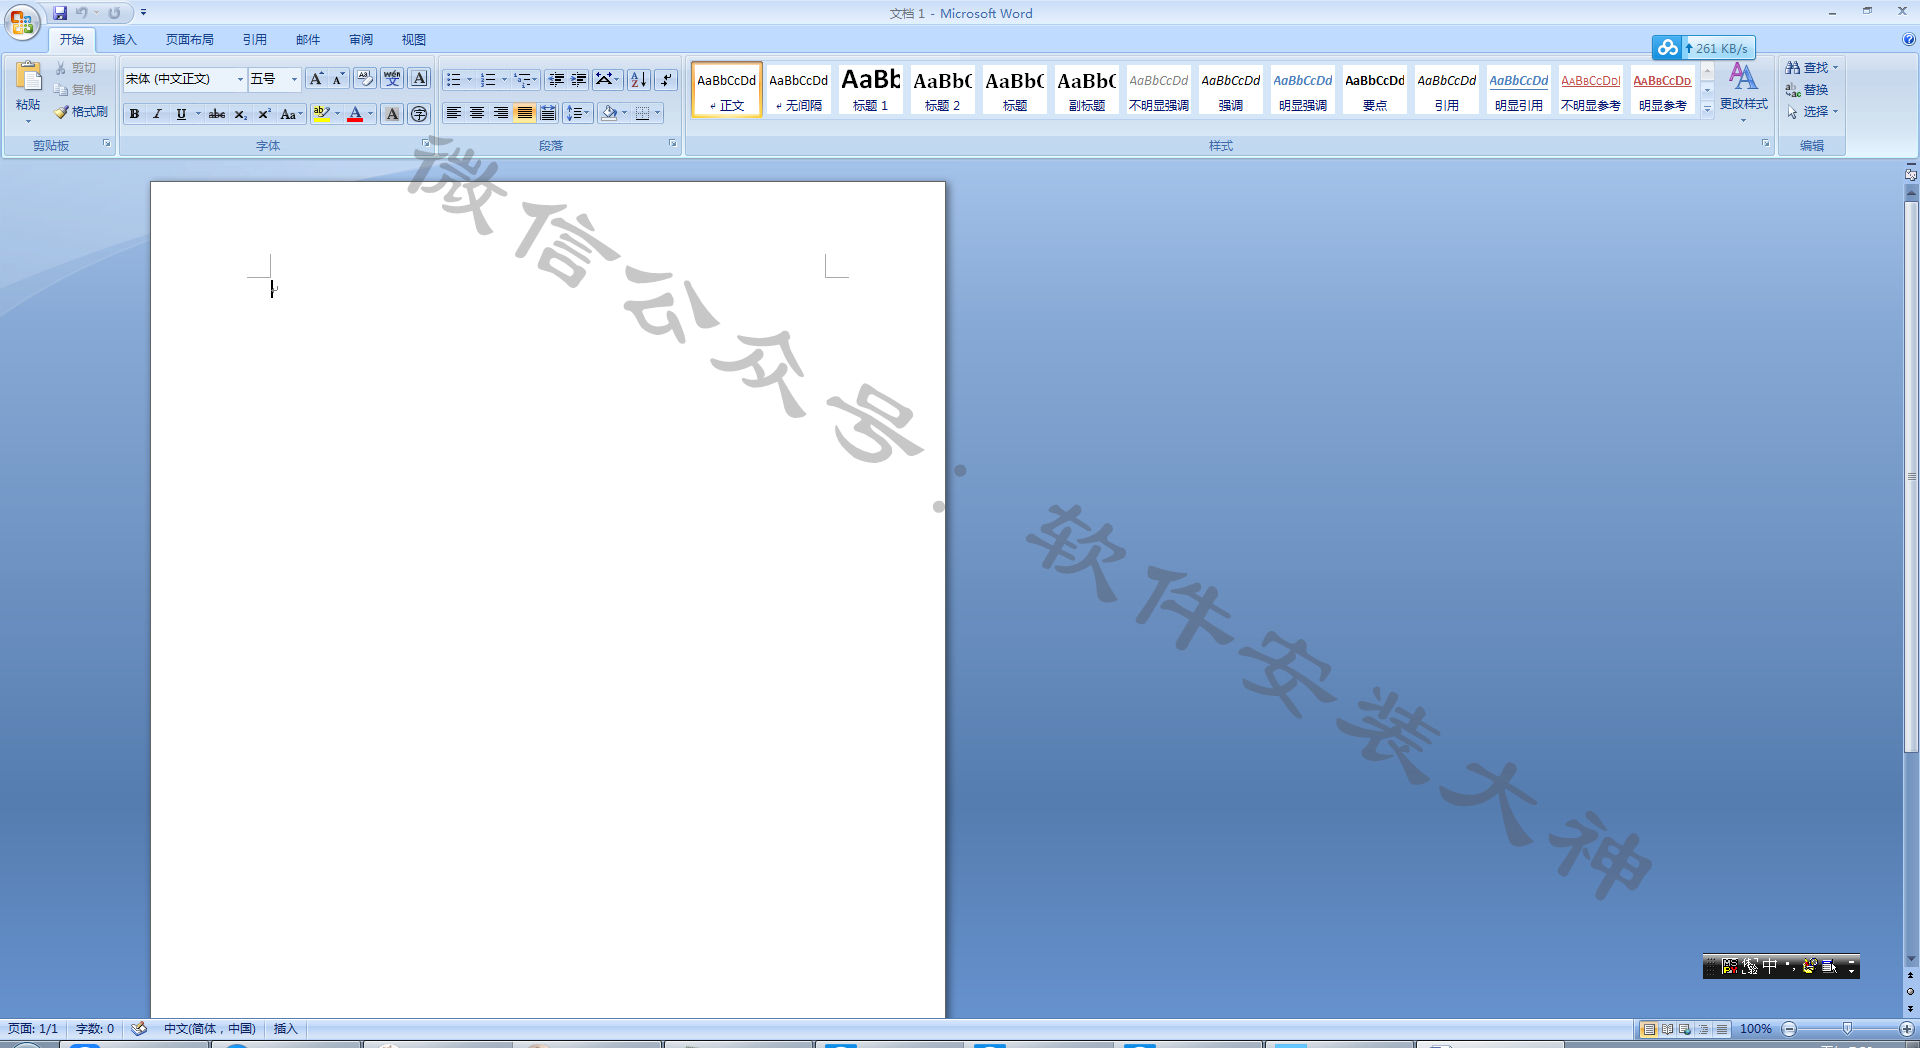Image resolution: width=1920 pixels, height=1048 pixels.
Task: Apply the 标题 1 heading style
Action: 871,89
